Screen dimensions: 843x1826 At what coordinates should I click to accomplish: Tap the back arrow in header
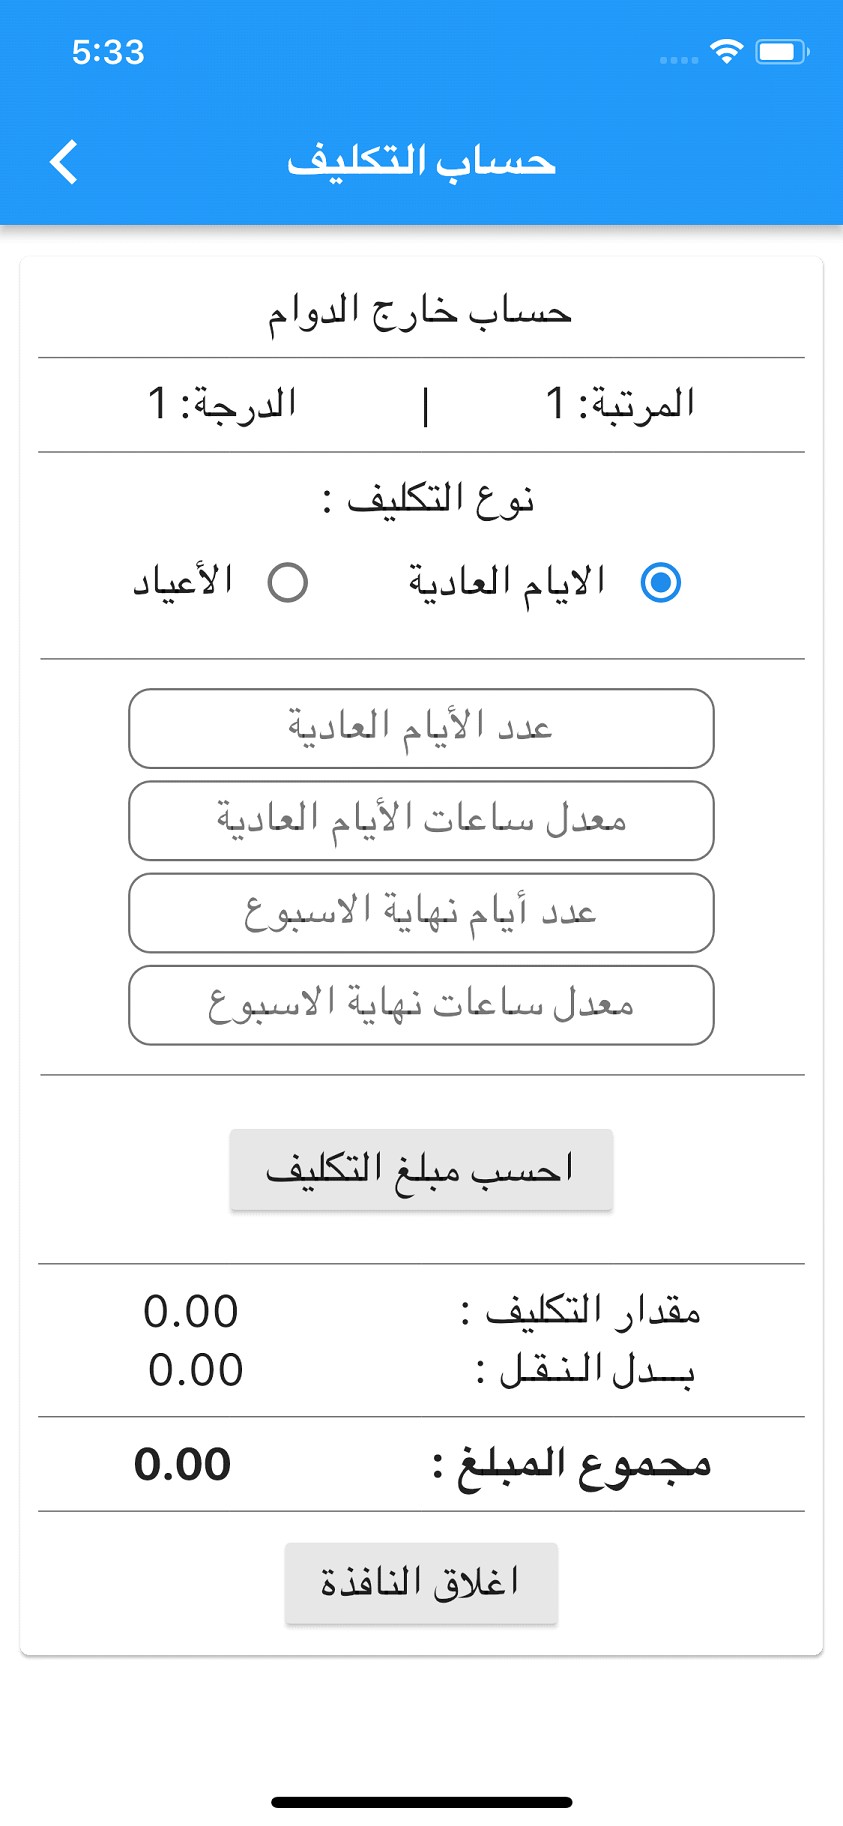tap(64, 162)
